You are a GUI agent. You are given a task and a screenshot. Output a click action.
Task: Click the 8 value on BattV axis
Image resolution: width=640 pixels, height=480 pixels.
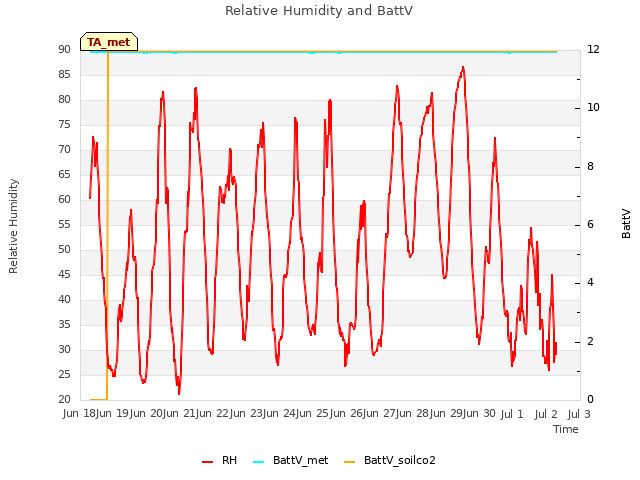pos(590,167)
